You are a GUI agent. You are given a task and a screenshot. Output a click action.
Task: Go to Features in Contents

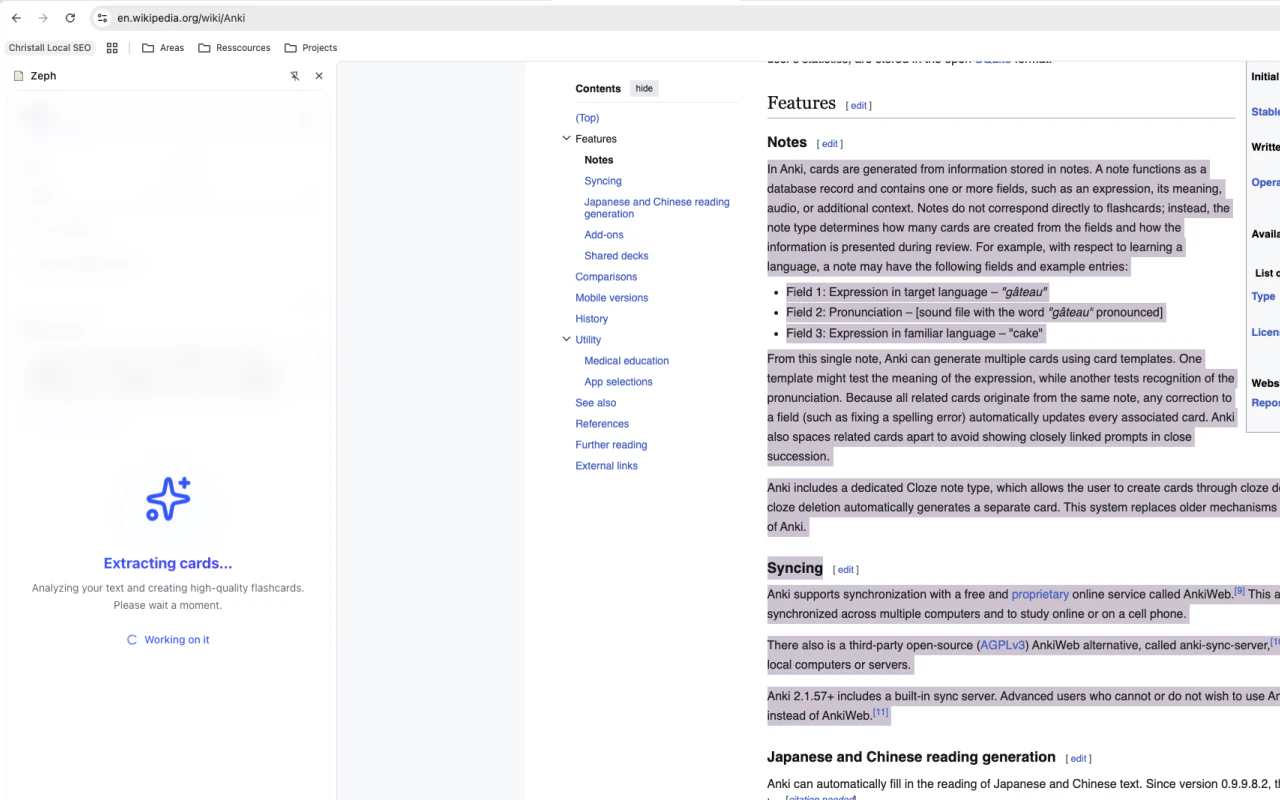click(x=596, y=139)
